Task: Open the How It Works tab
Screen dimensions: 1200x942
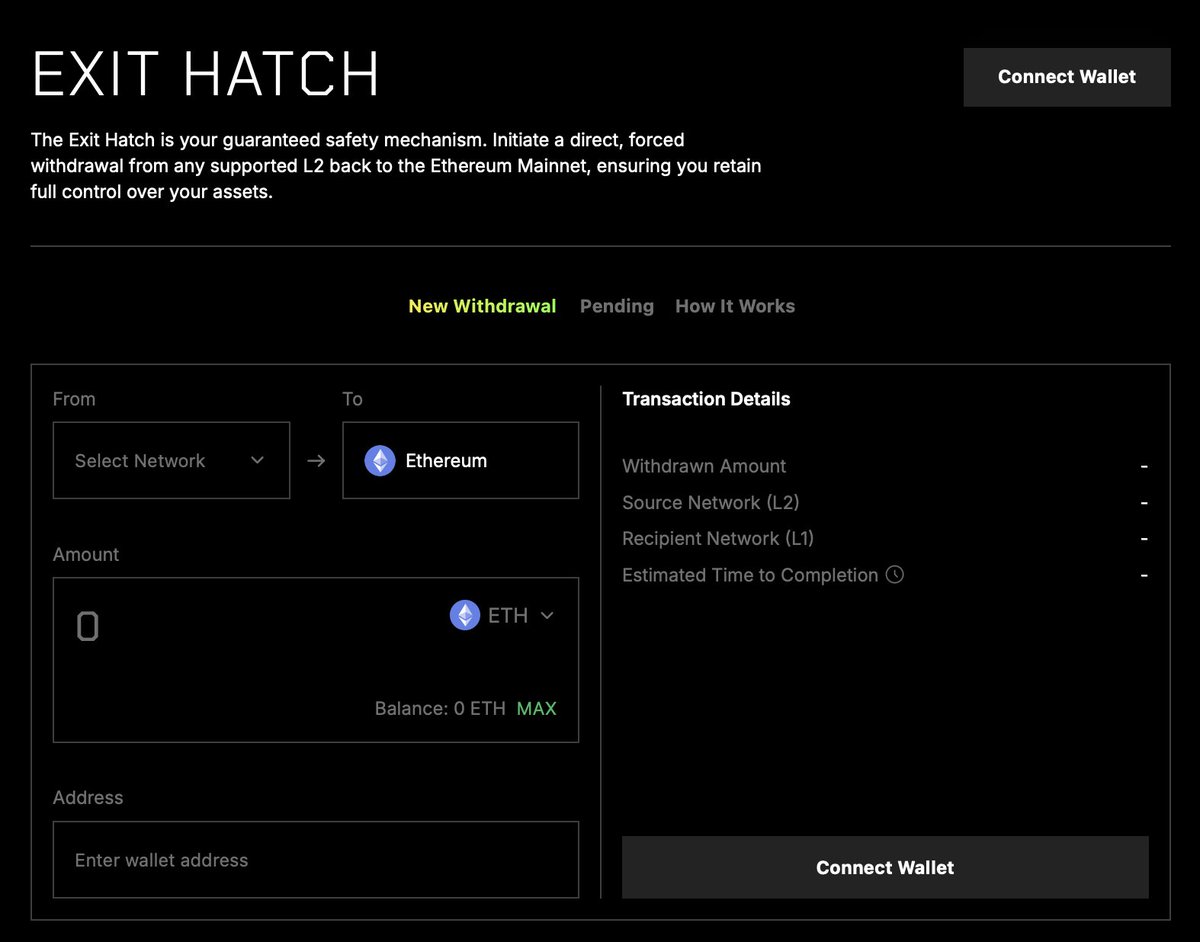Action: pyautogui.click(x=735, y=306)
